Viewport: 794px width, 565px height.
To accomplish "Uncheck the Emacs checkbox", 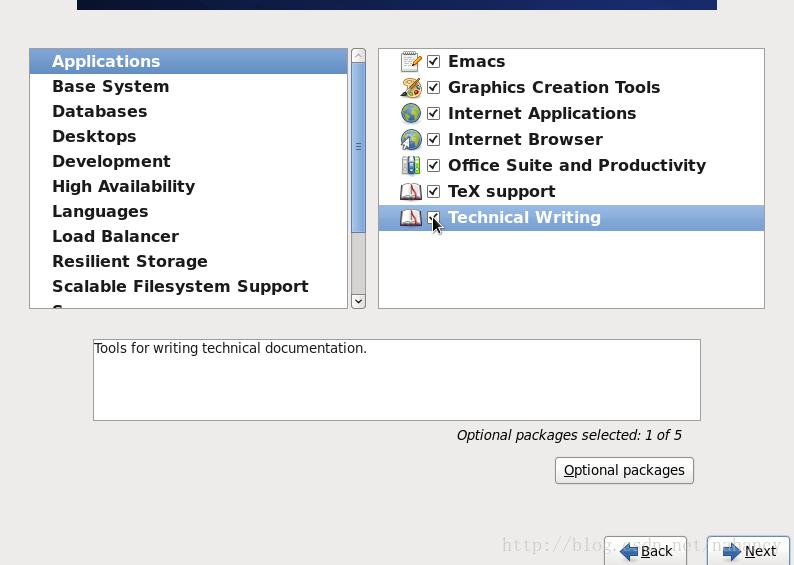I will (x=434, y=62).
